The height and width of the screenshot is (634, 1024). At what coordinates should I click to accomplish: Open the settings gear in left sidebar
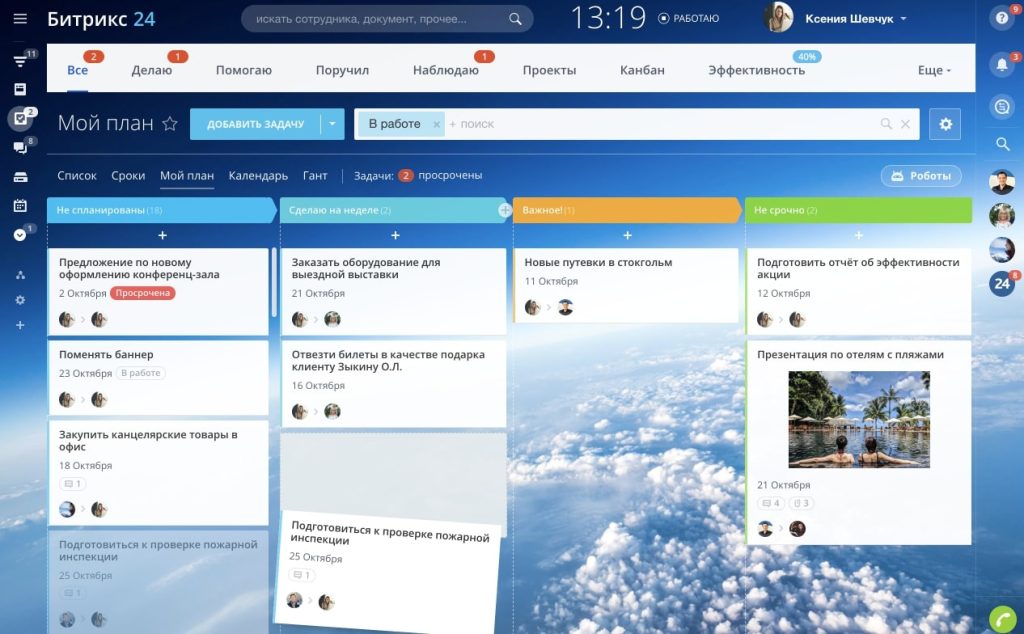tap(20, 300)
